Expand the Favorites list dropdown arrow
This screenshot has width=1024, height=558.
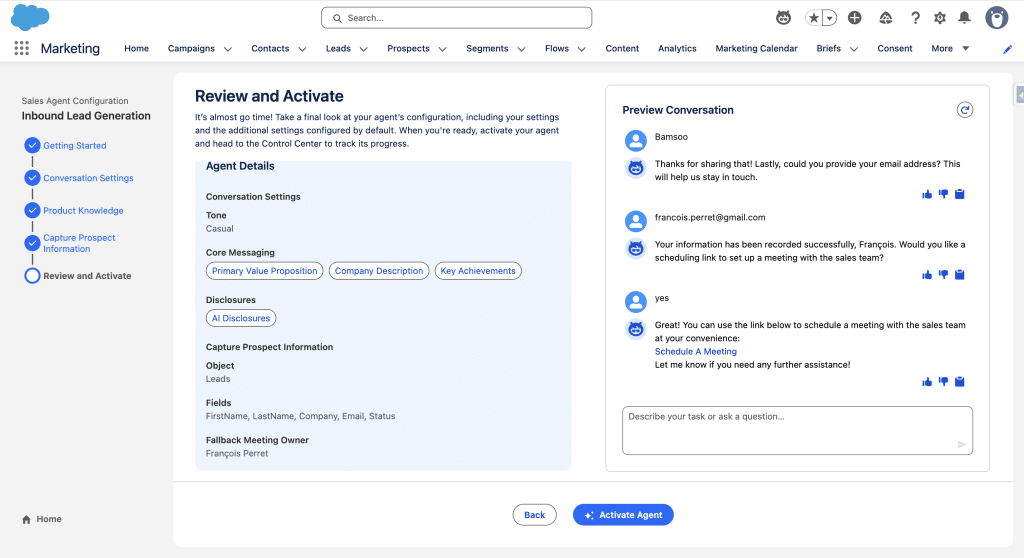click(x=829, y=18)
